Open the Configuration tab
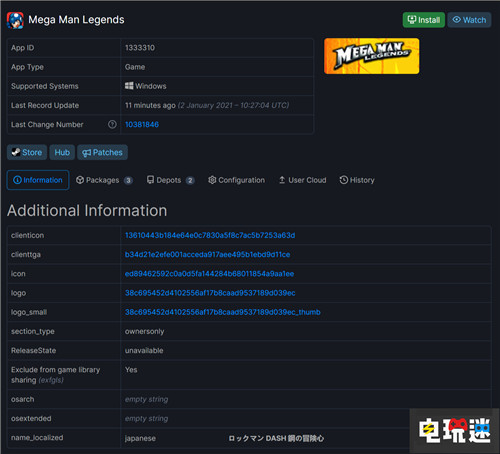This screenshot has height=454, width=500. tap(236, 180)
